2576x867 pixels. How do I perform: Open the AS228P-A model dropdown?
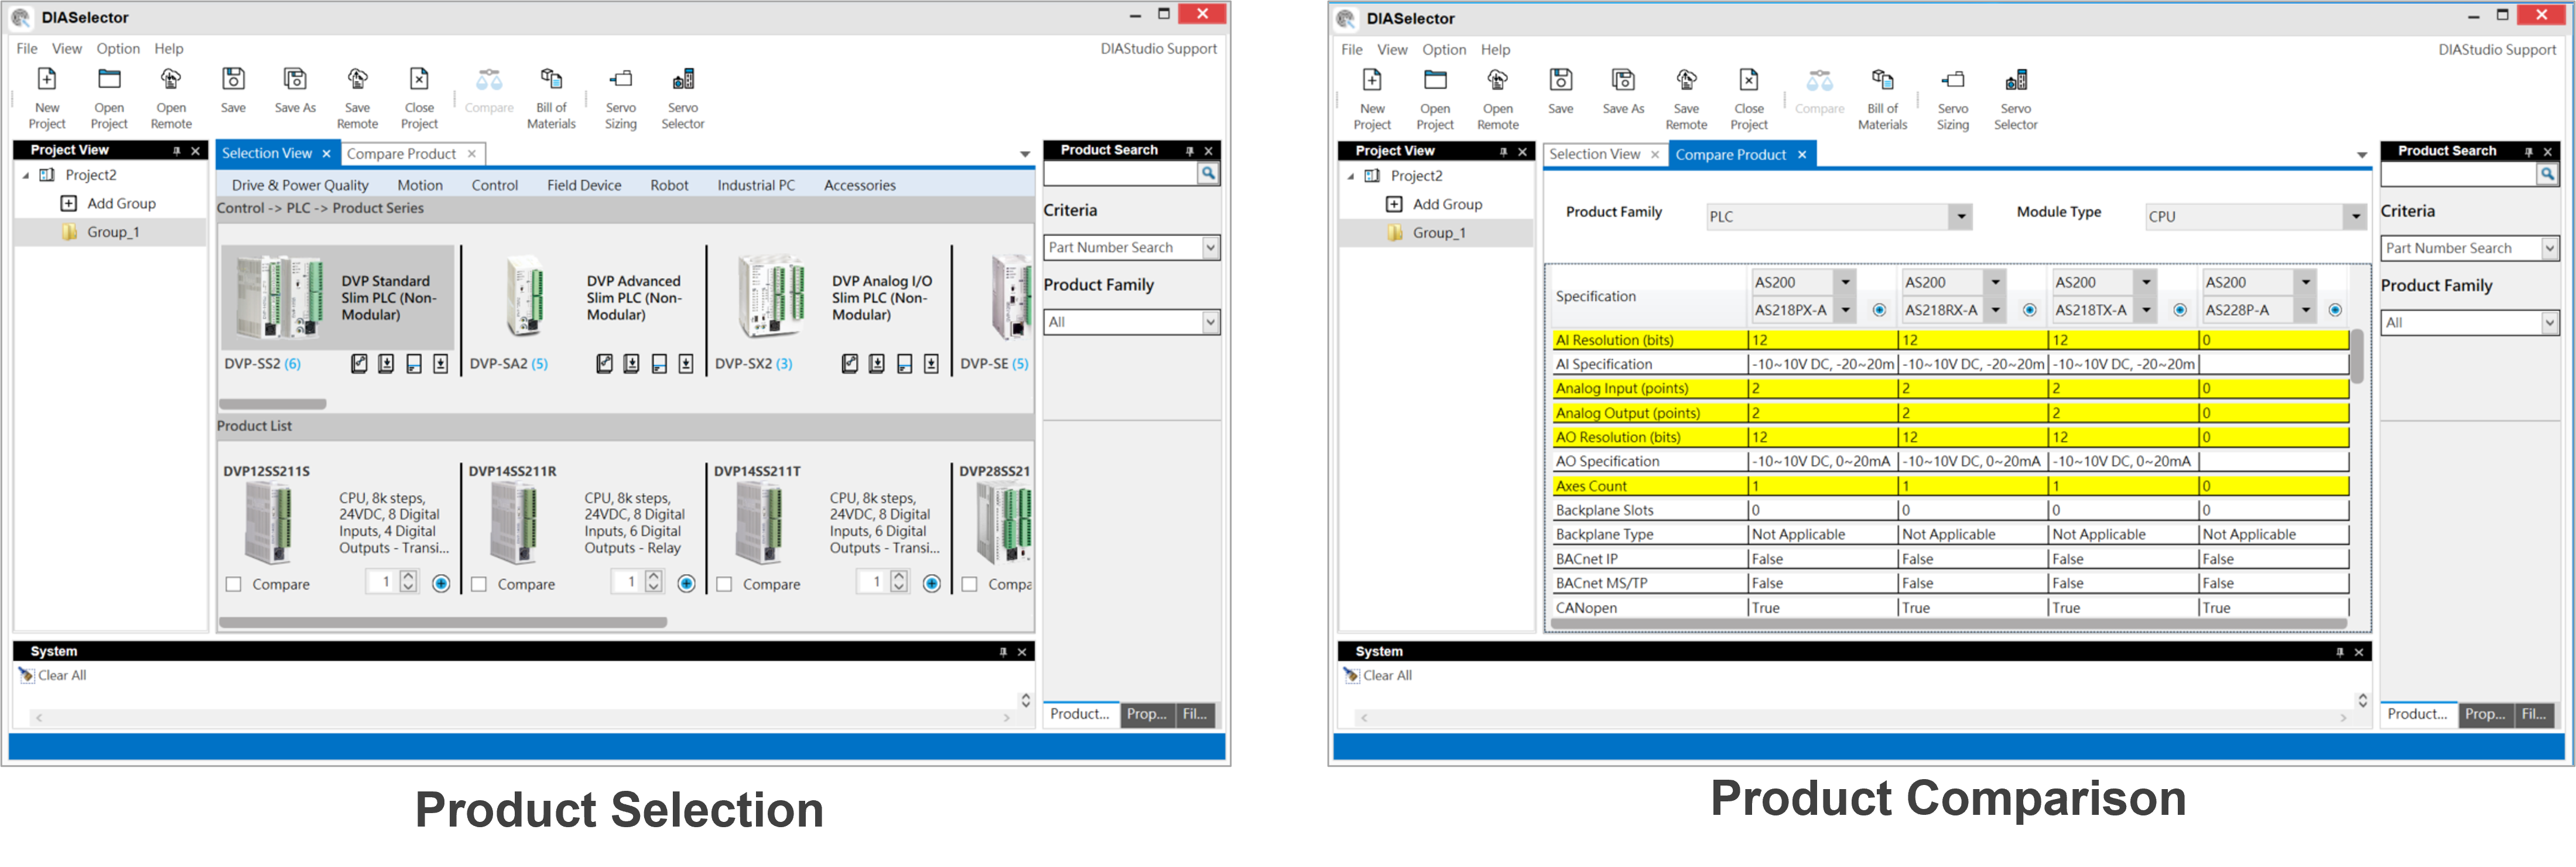(2305, 310)
